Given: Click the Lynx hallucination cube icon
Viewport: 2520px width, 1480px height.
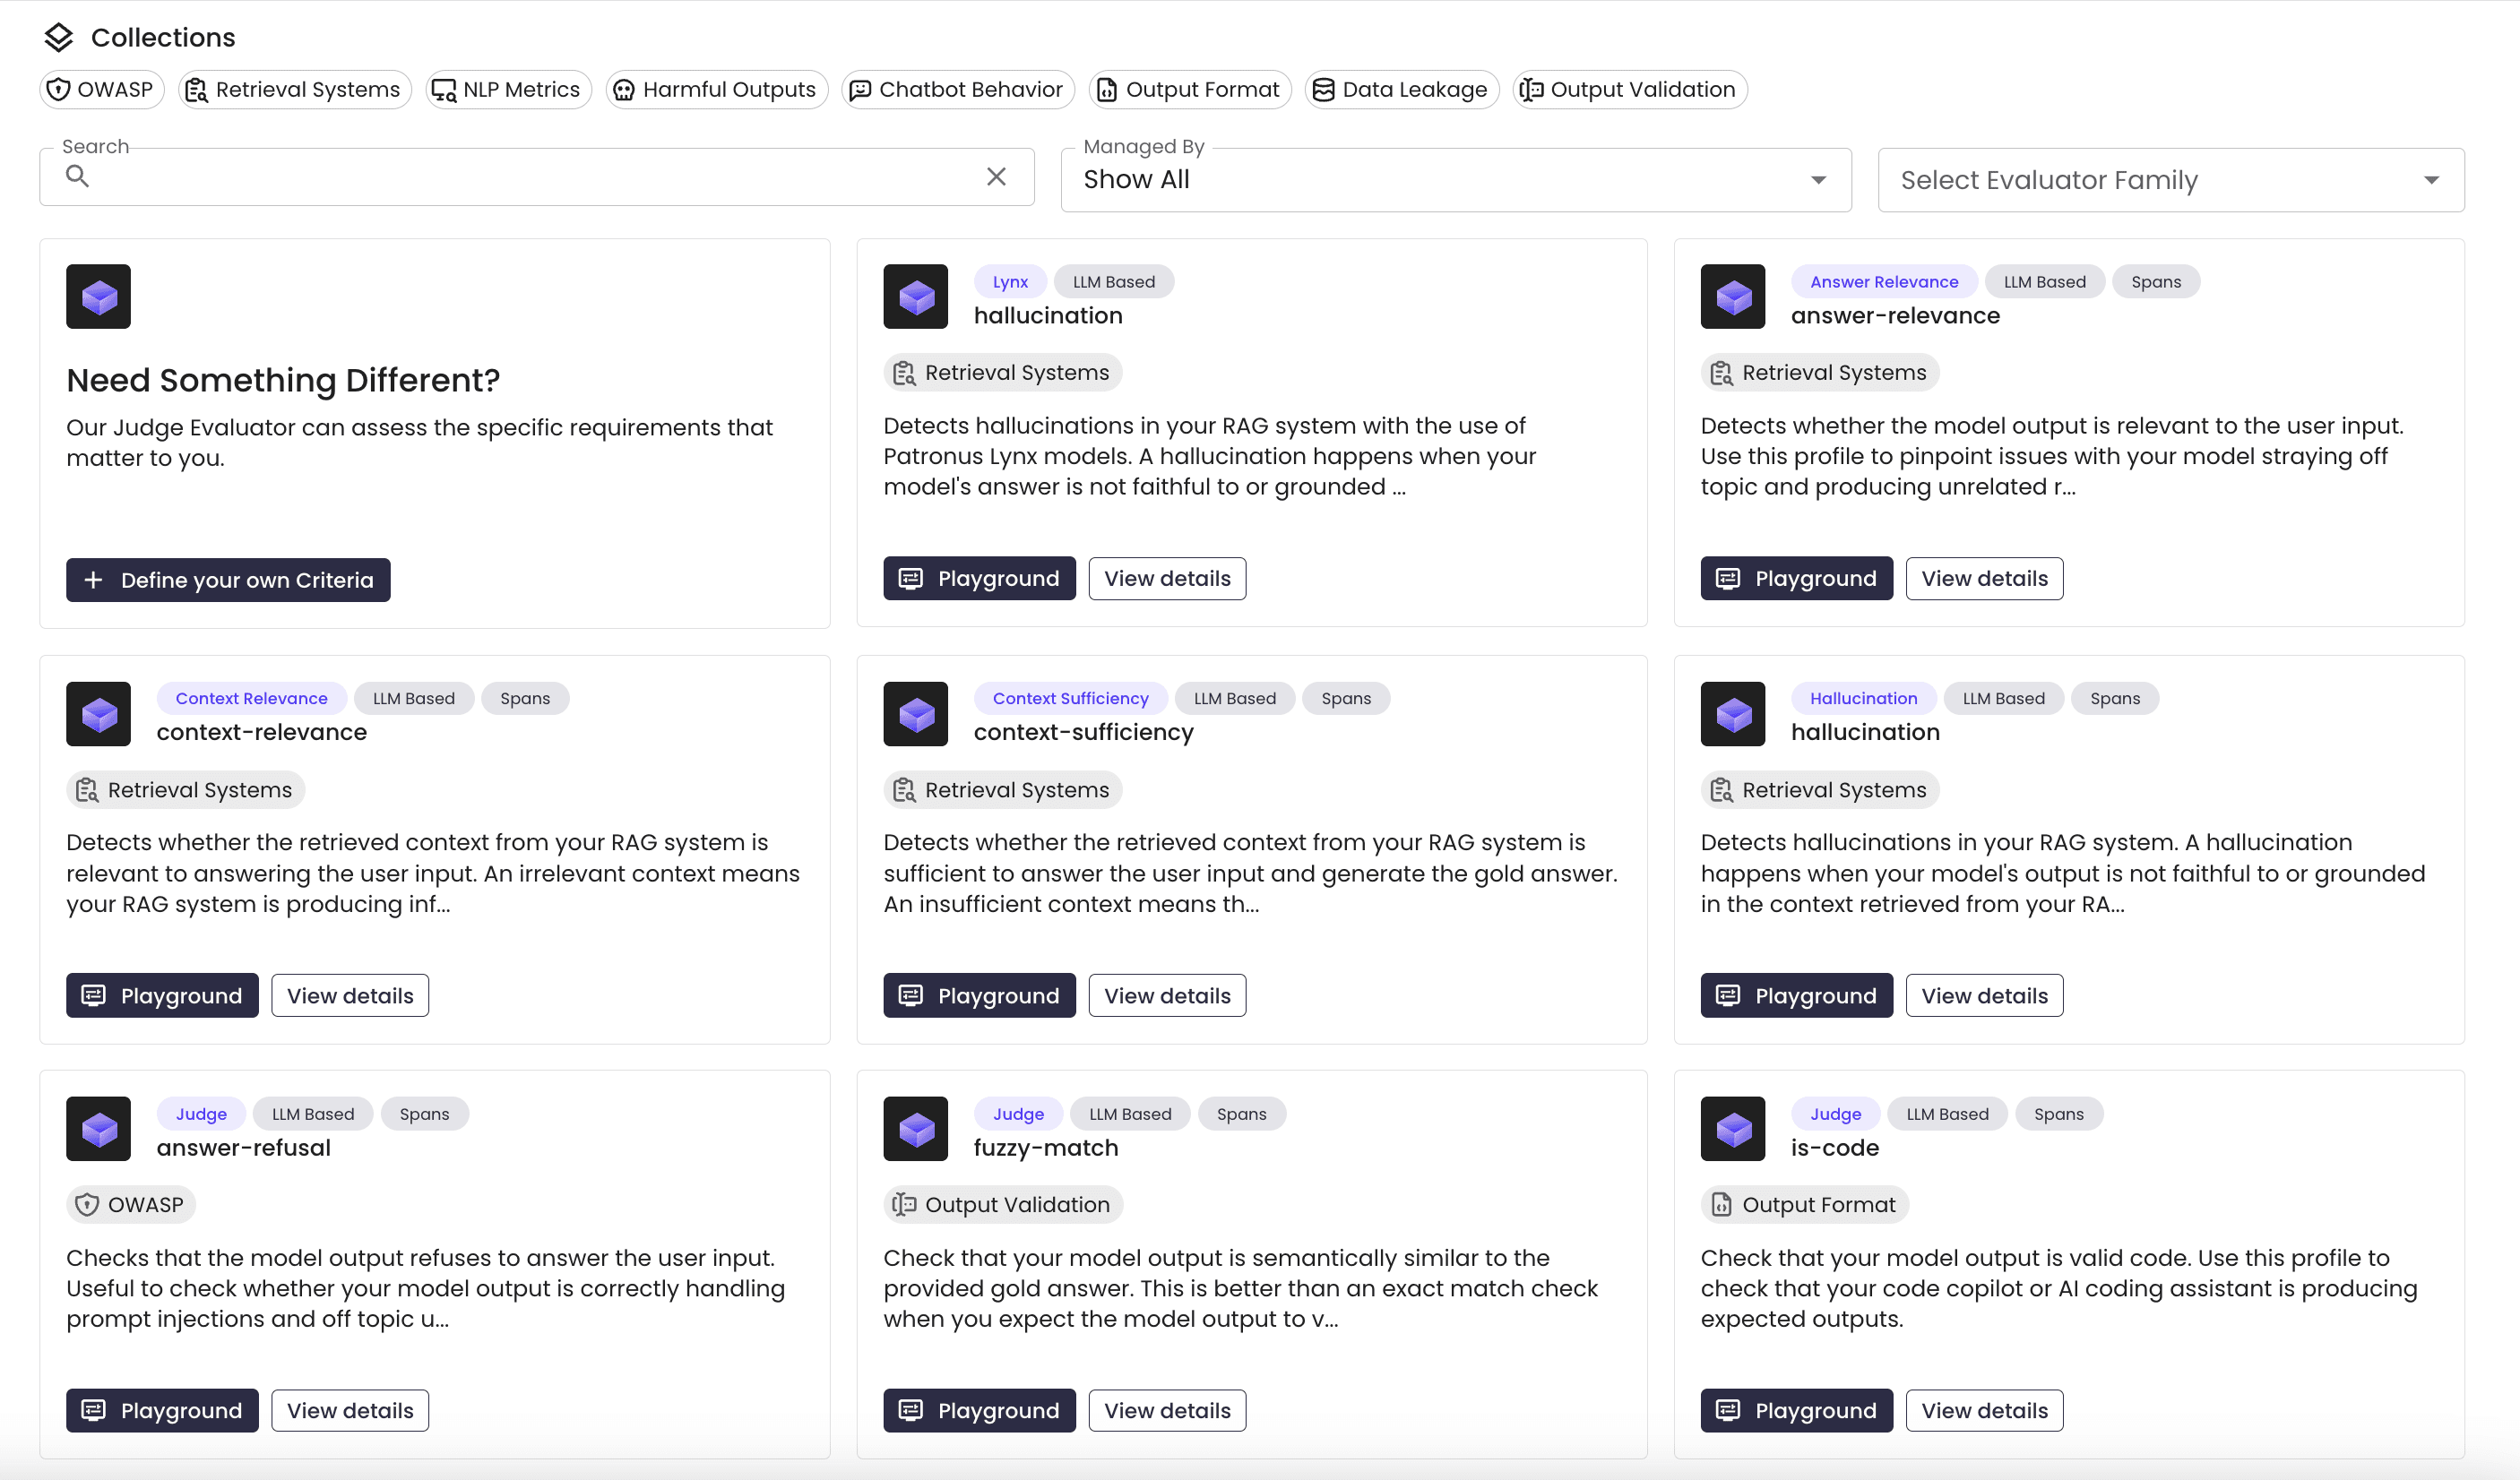Looking at the screenshot, I should (x=915, y=296).
